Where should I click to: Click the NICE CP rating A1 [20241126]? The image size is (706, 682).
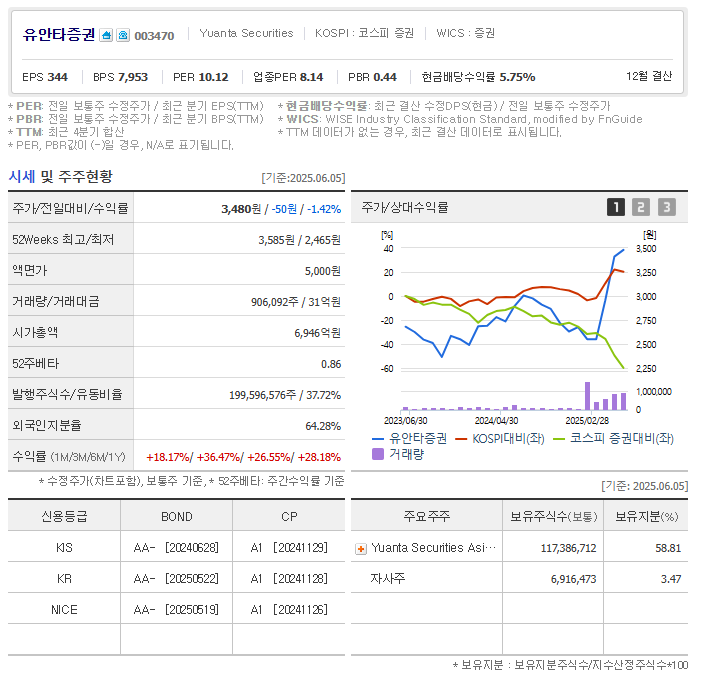pos(289,610)
